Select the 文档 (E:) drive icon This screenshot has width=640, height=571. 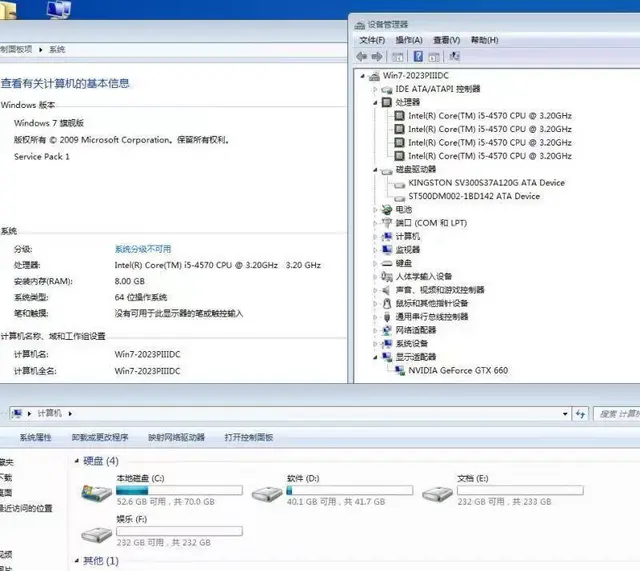coord(437,494)
